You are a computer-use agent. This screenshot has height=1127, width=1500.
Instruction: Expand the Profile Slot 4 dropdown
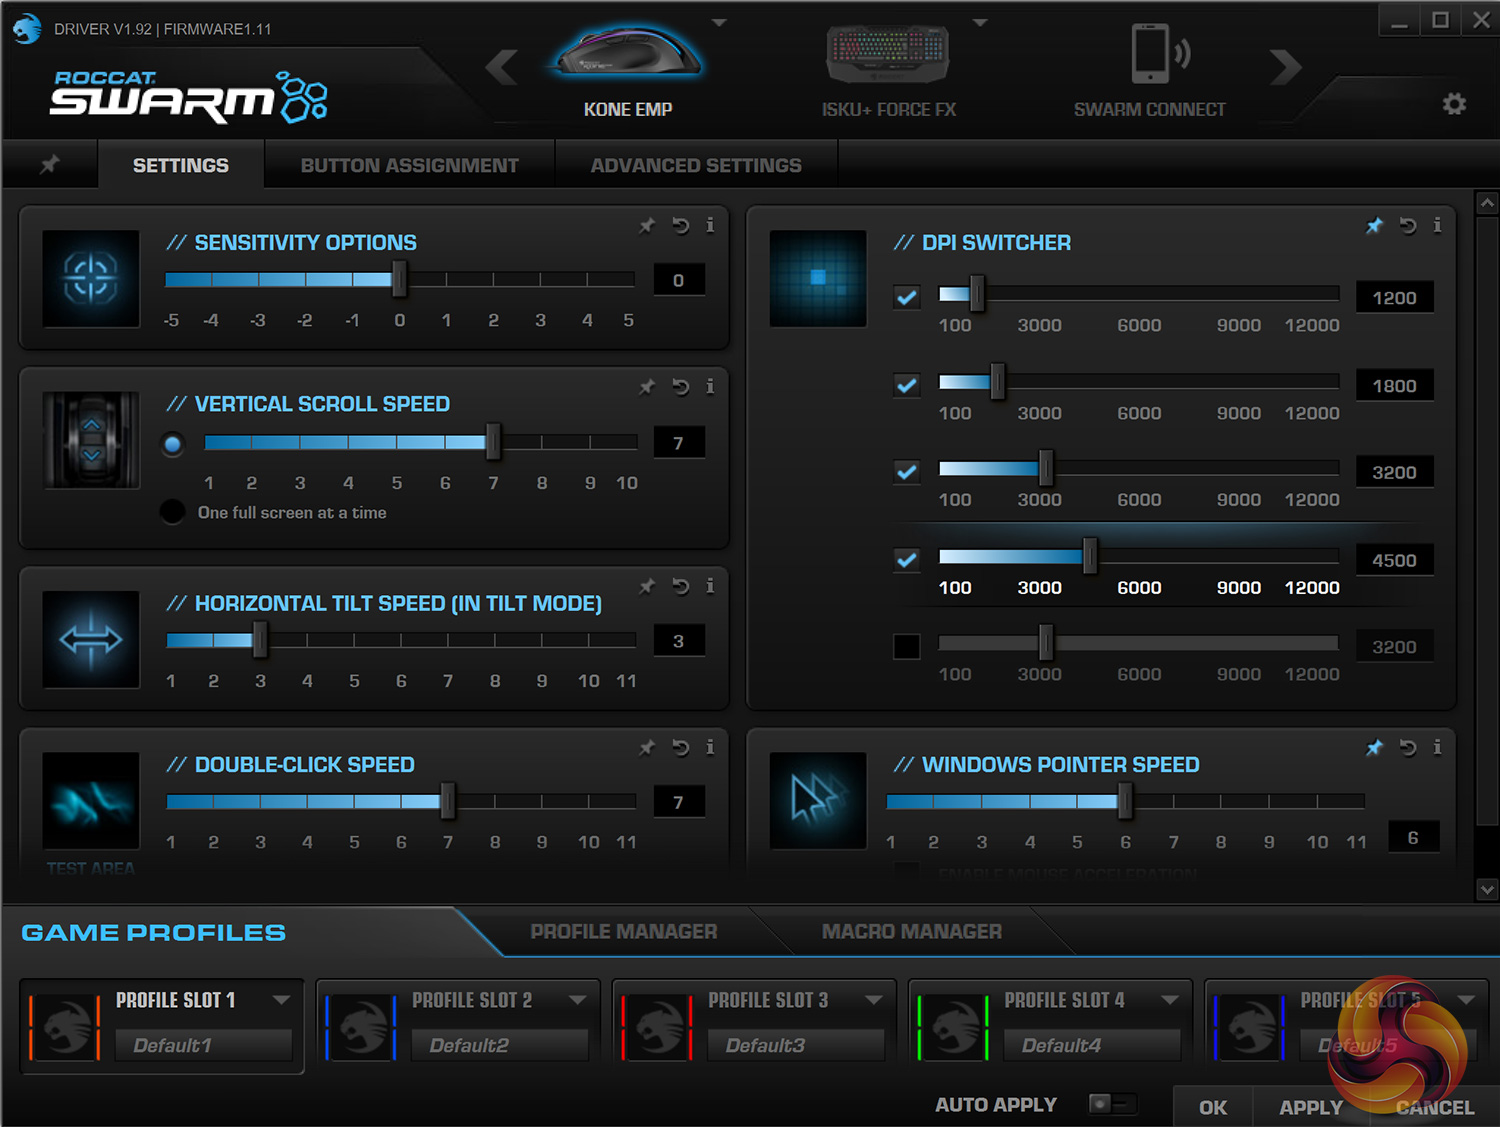point(1169,1000)
